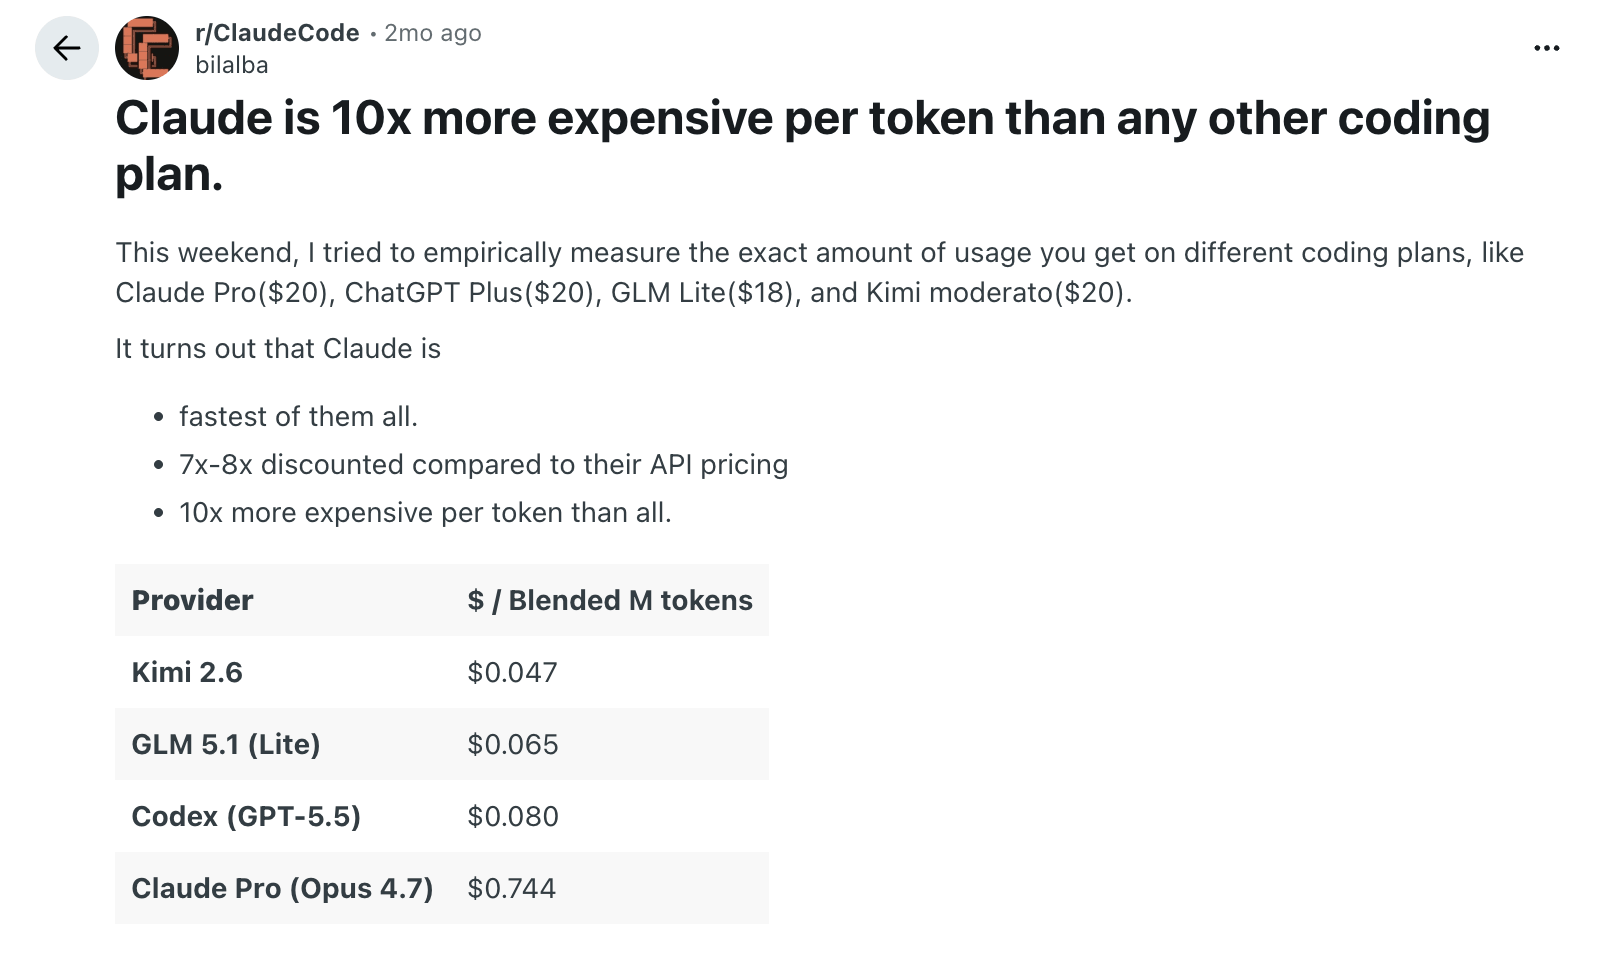Click the $0.744 price value

coord(512,888)
